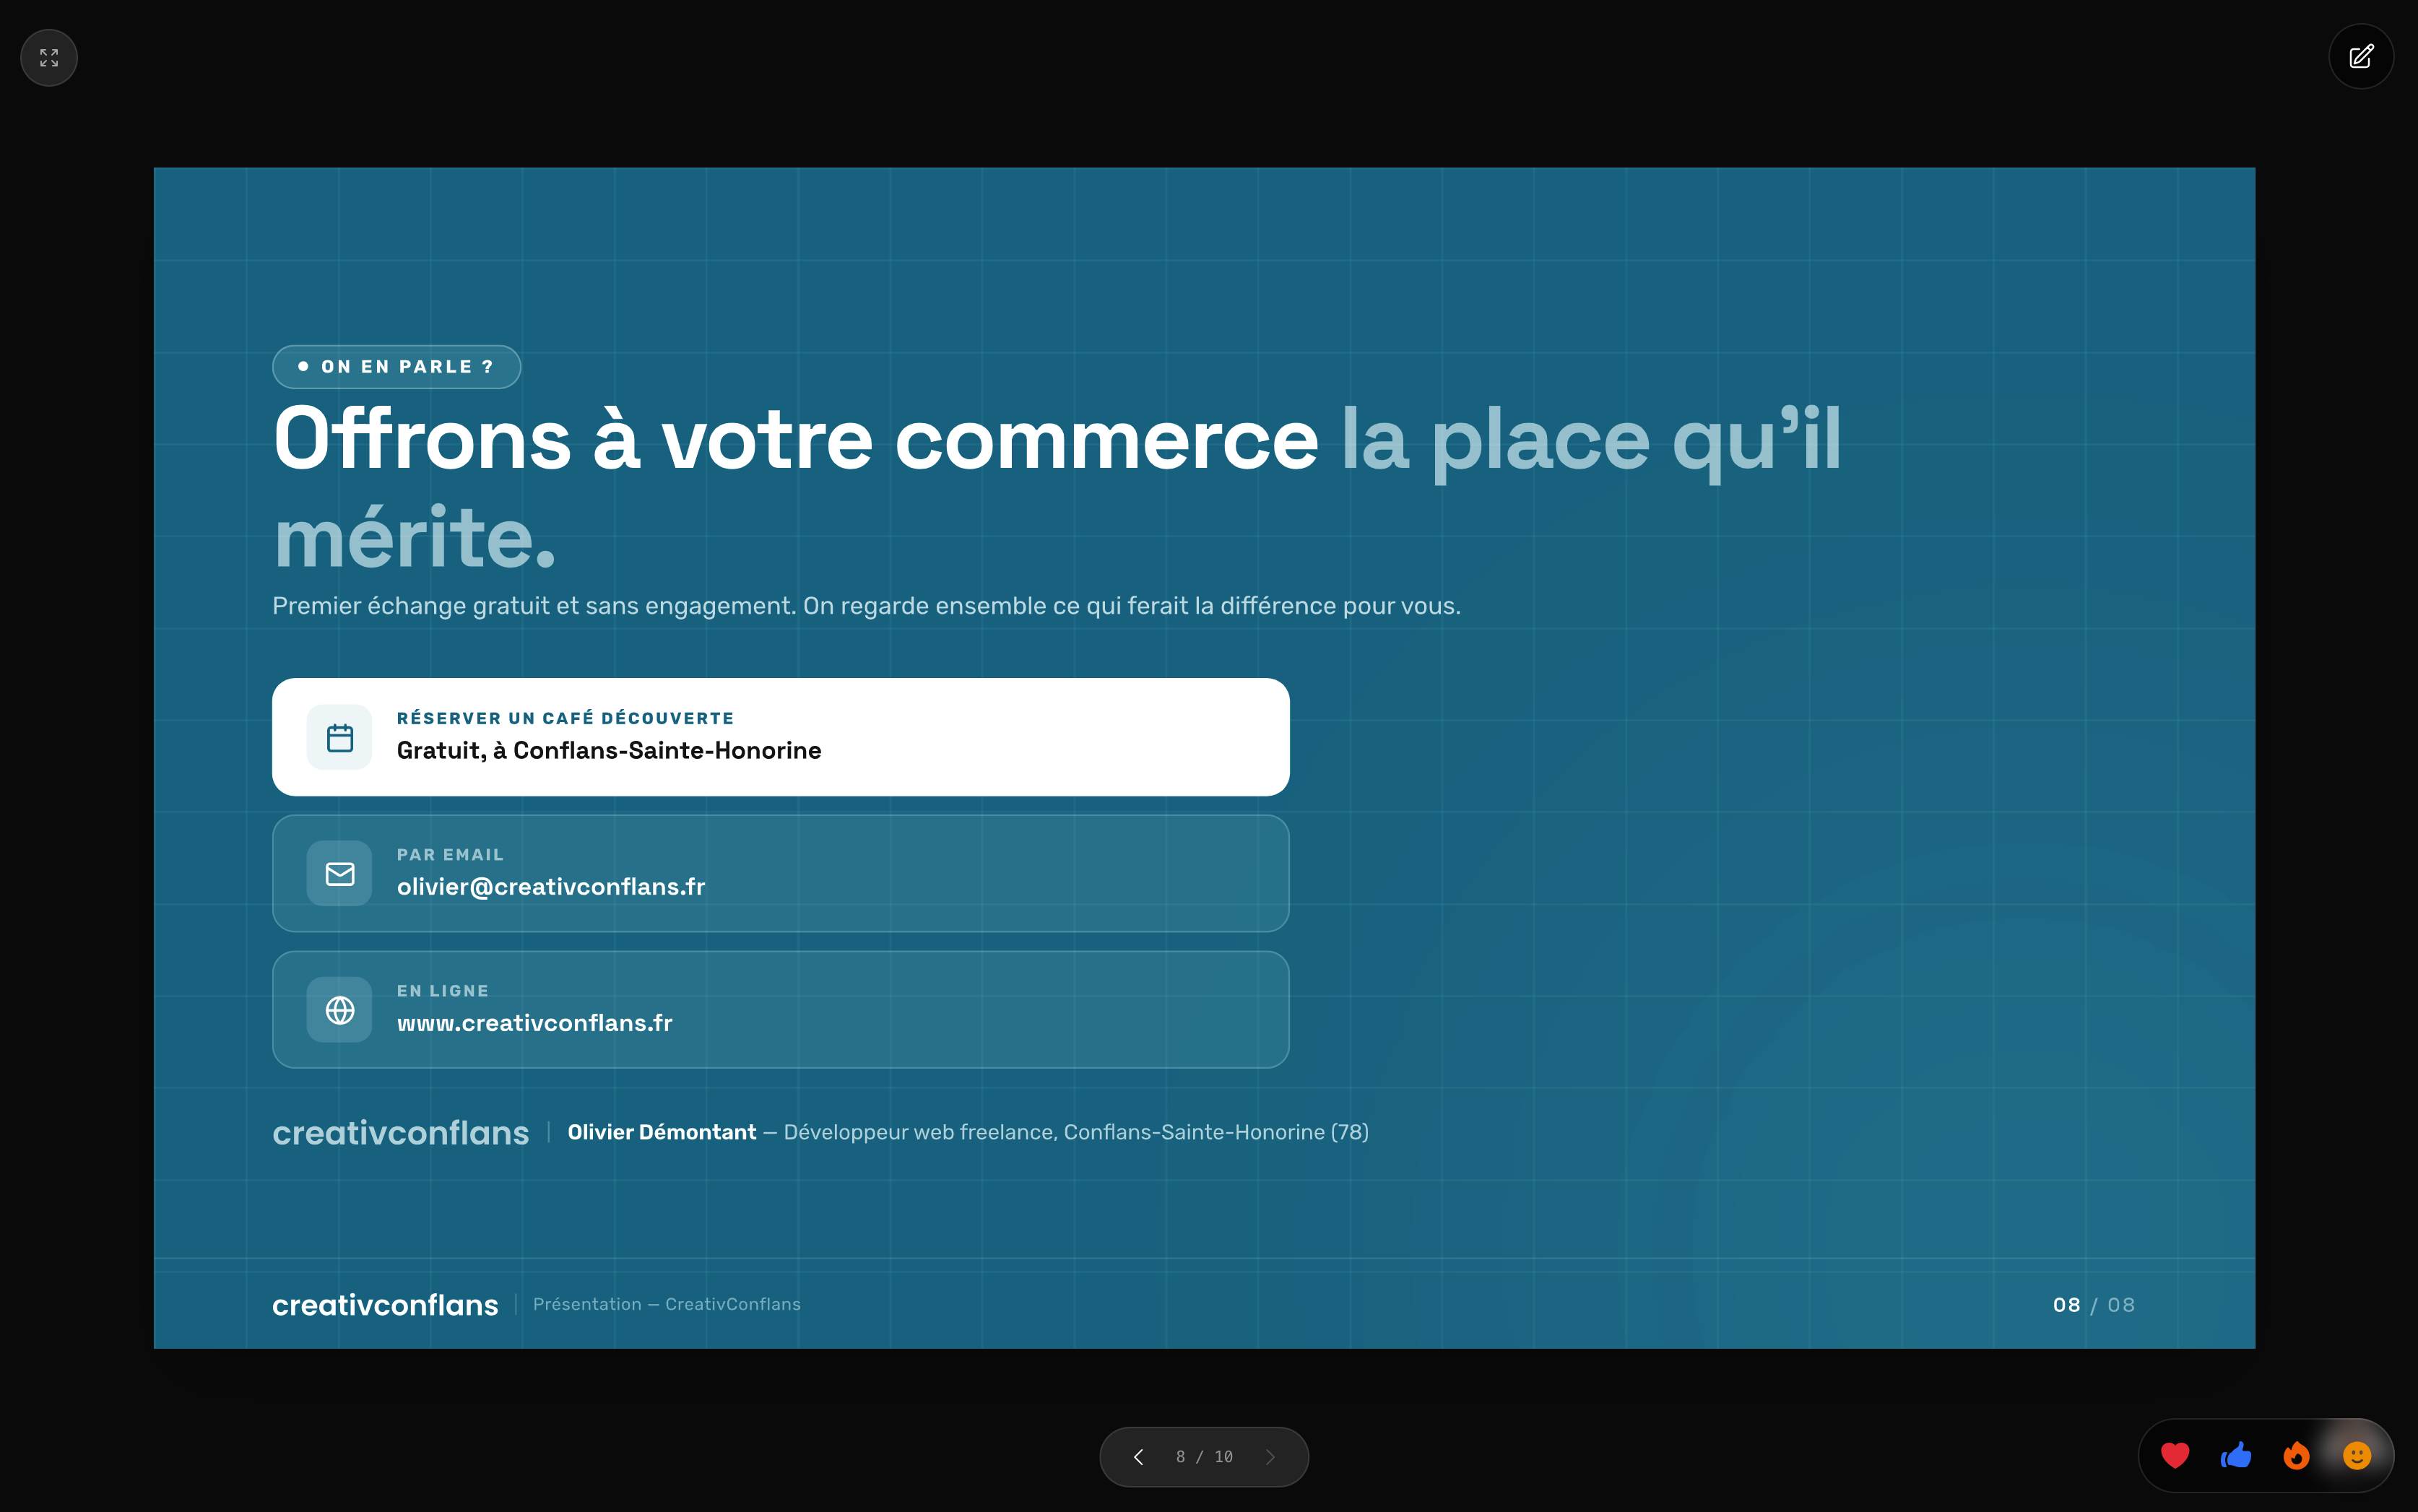The image size is (2418, 1512).
Task: Select the Olivier Démontant name text
Action: pos(662,1132)
